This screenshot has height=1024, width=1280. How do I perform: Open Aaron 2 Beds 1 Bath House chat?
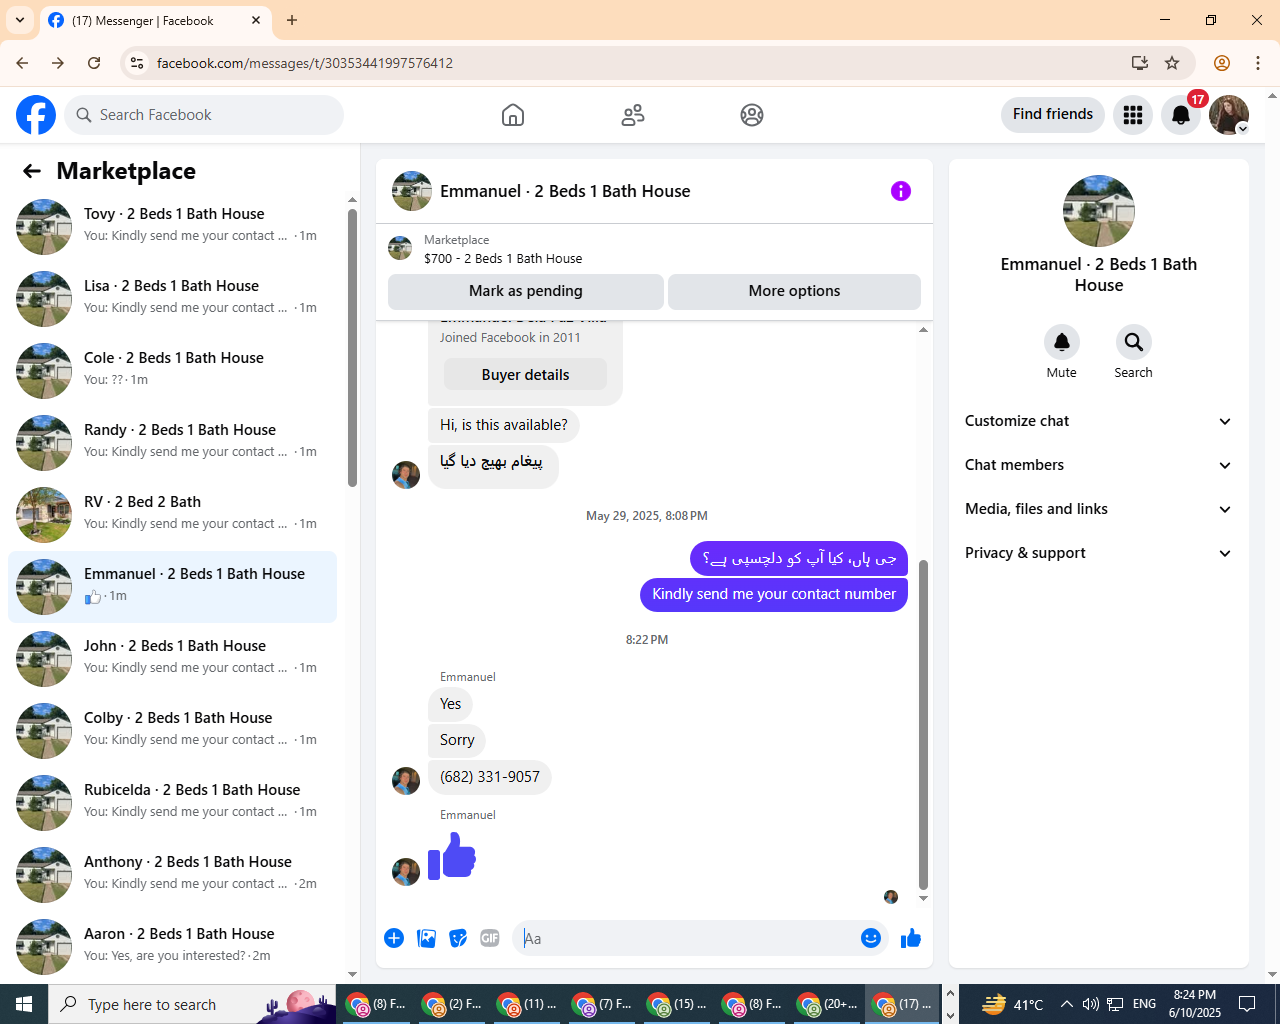pos(173,947)
